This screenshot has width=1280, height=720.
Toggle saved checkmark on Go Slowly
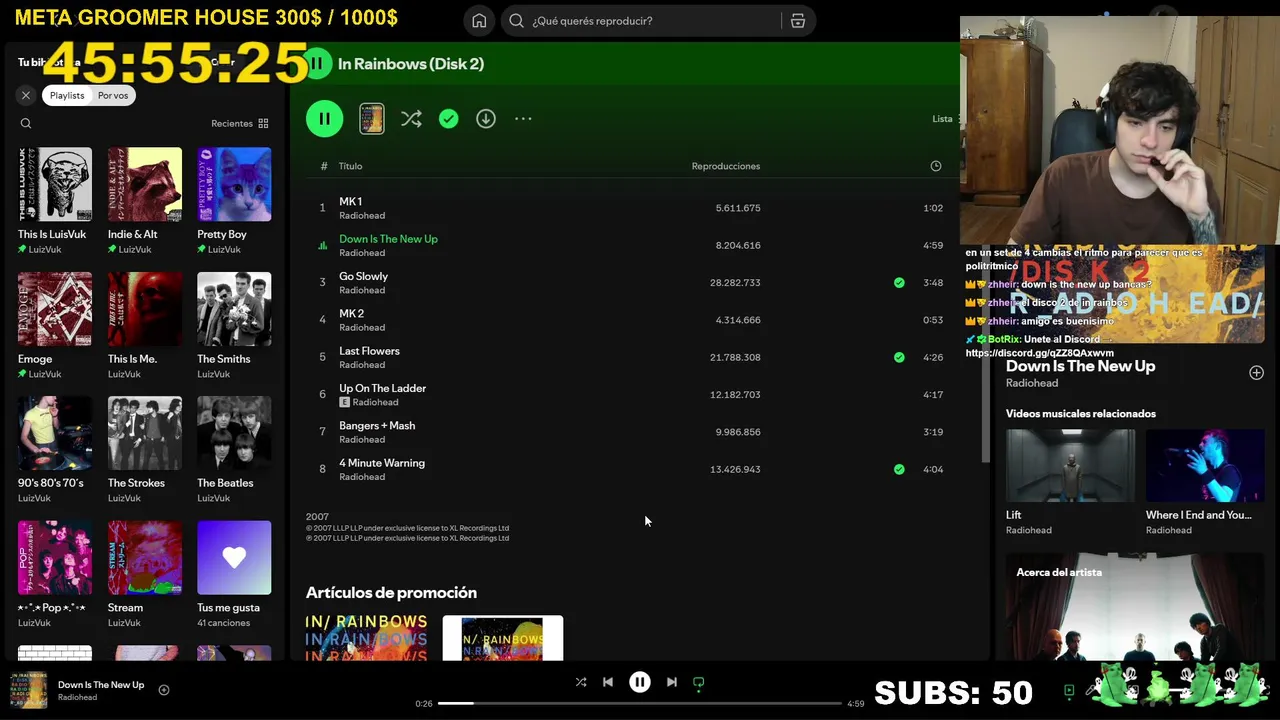tap(899, 283)
